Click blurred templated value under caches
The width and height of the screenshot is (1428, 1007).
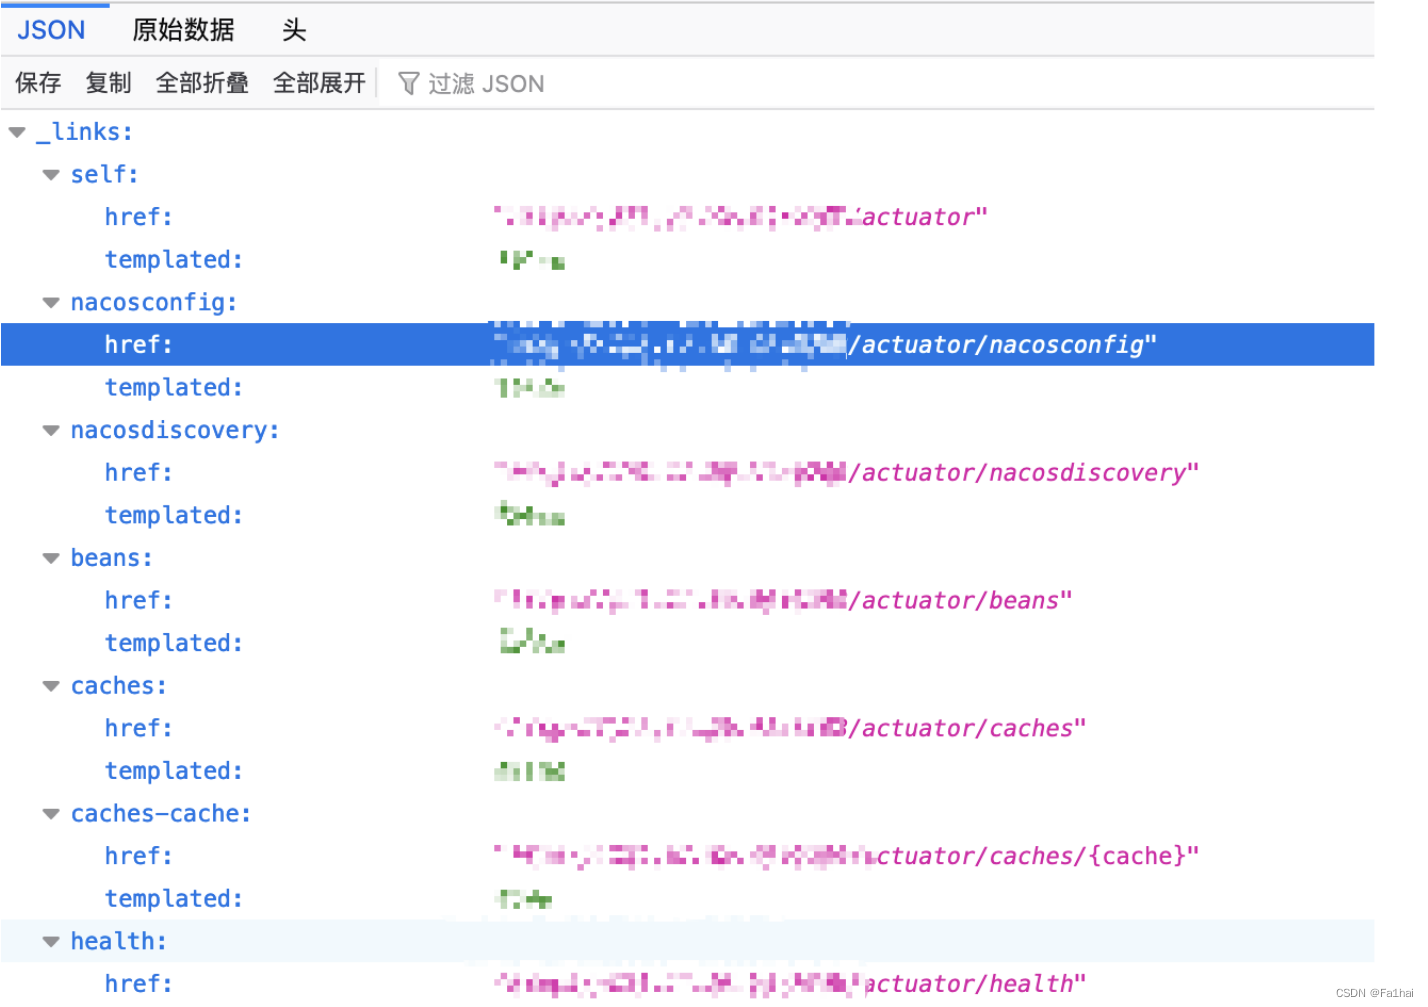pyautogui.click(x=530, y=771)
